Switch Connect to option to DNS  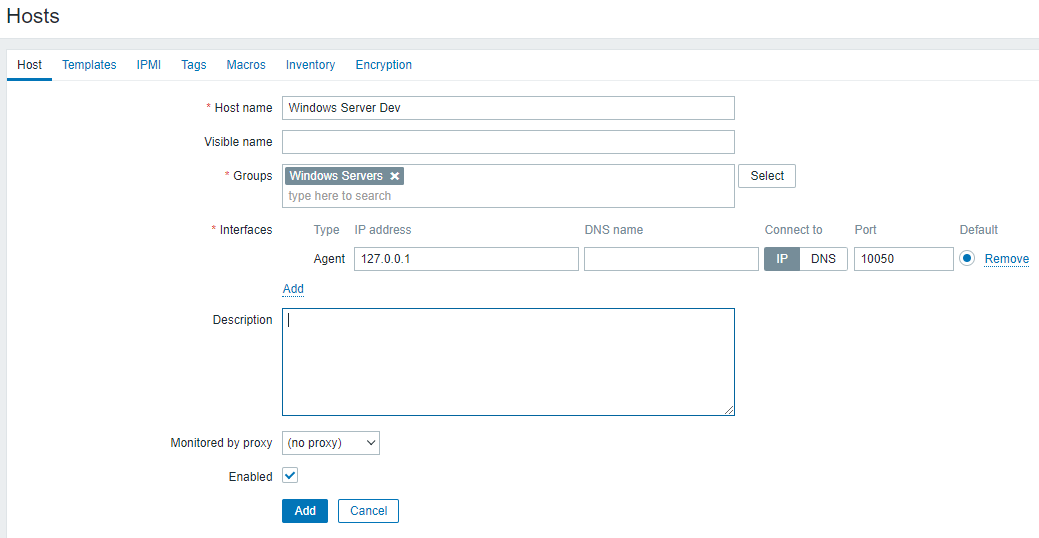pyautogui.click(x=823, y=259)
